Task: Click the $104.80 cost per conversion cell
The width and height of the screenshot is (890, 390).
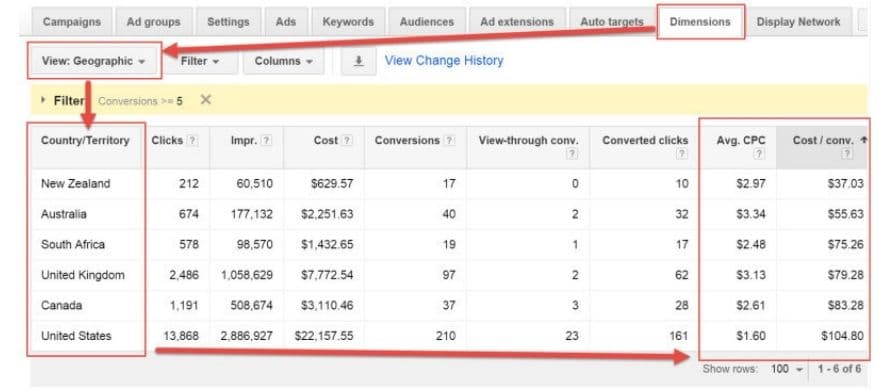Action: [x=842, y=336]
